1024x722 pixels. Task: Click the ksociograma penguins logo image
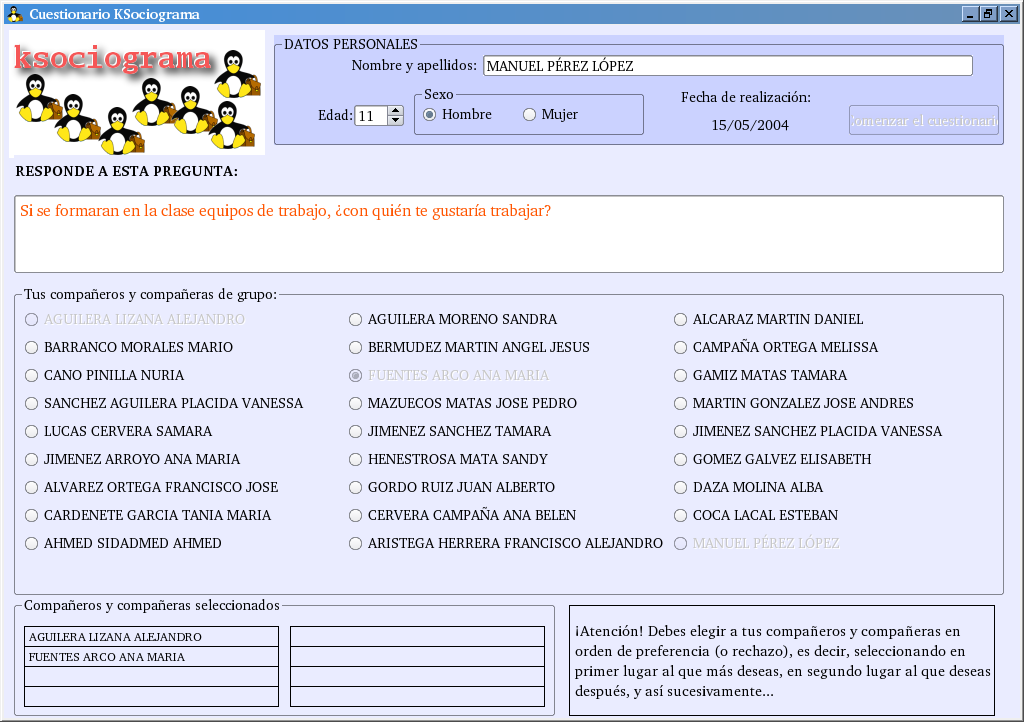(137, 93)
